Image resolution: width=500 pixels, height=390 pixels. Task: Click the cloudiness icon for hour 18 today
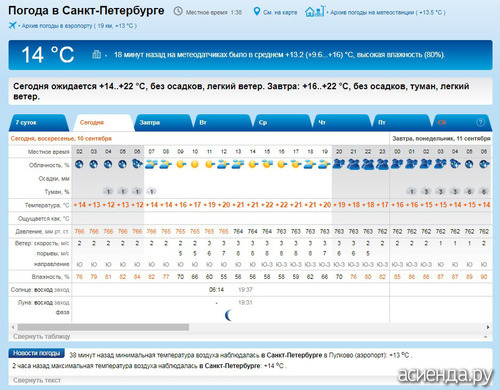[310, 164]
